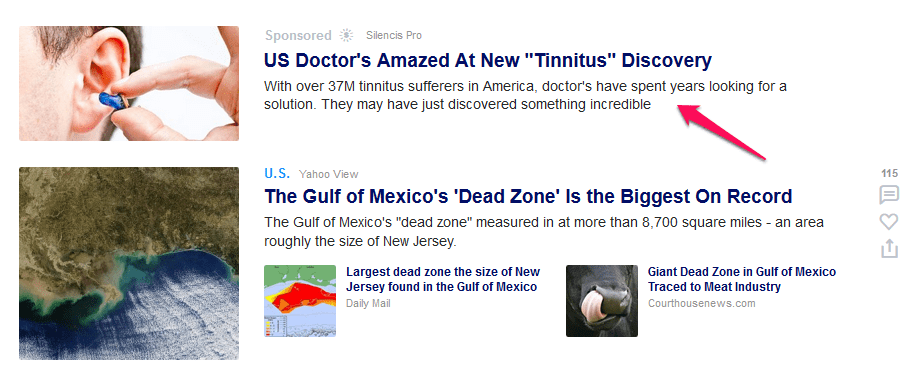Viewport: 902px width, 377px height.
Task: Open the share icon beside article
Action: 889,248
